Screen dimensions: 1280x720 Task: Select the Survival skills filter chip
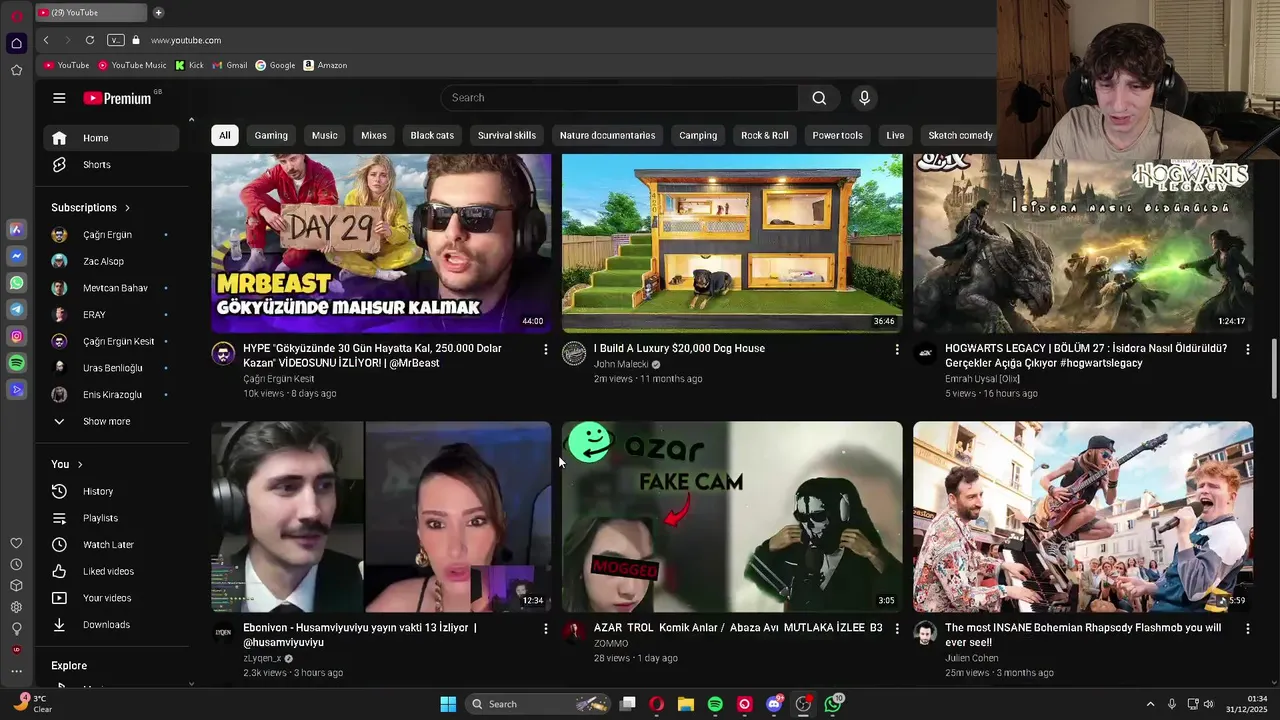[507, 135]
